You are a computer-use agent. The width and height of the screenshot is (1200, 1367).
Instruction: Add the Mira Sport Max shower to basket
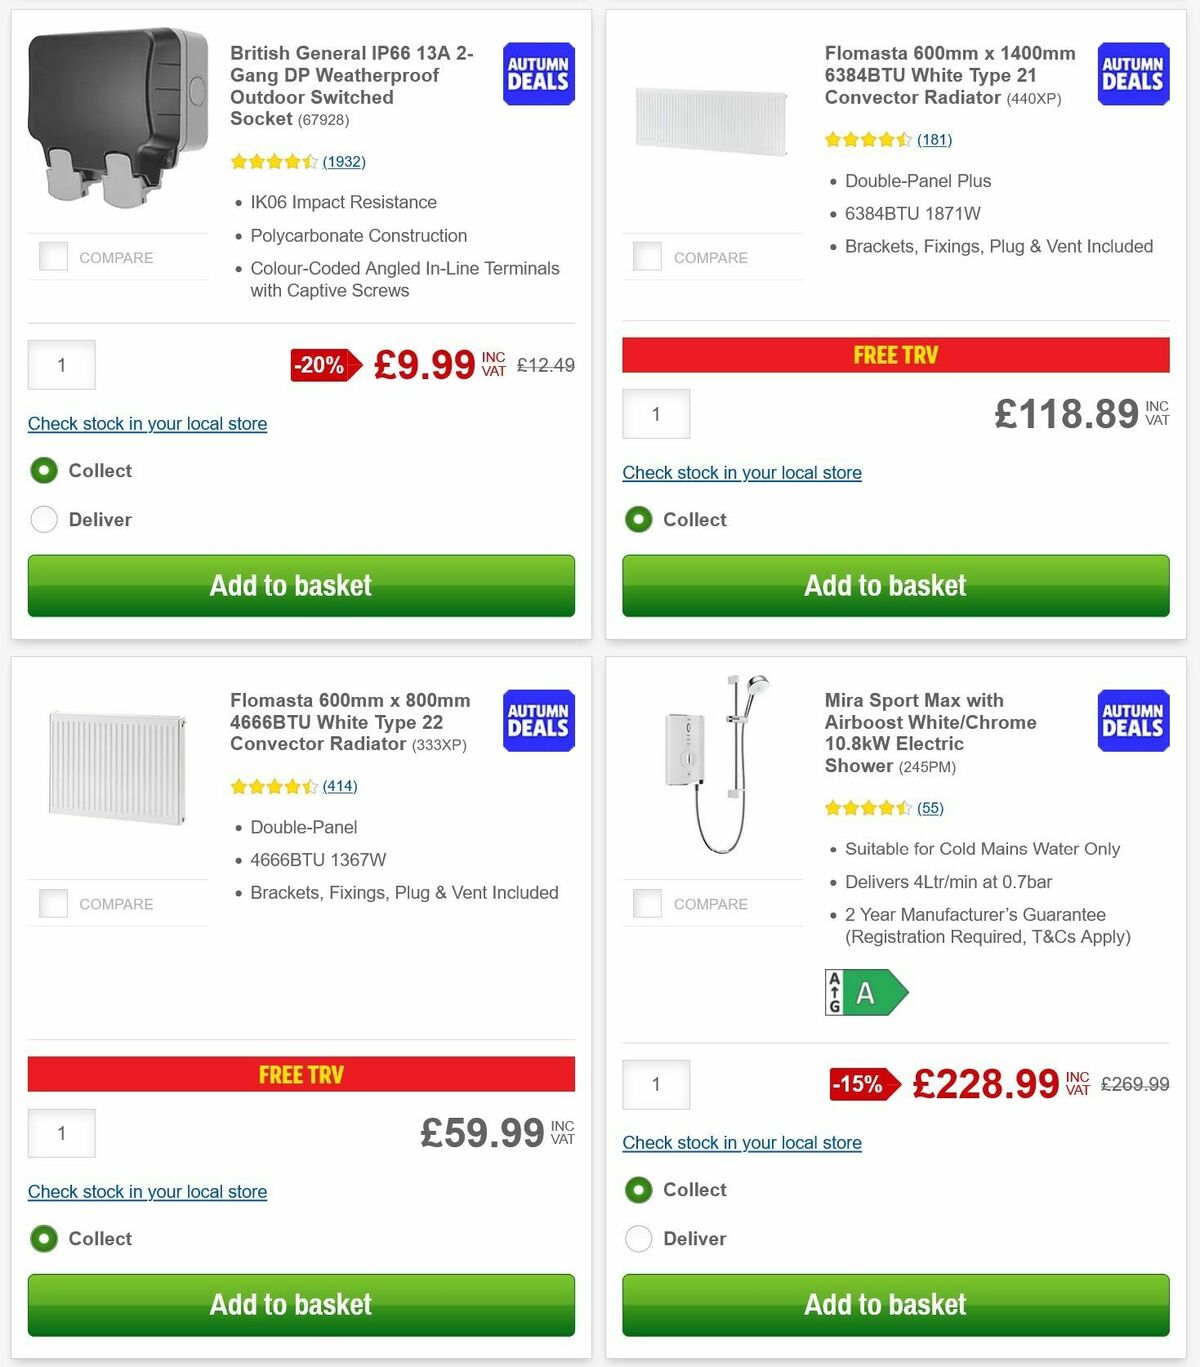tap(886, 1305)
